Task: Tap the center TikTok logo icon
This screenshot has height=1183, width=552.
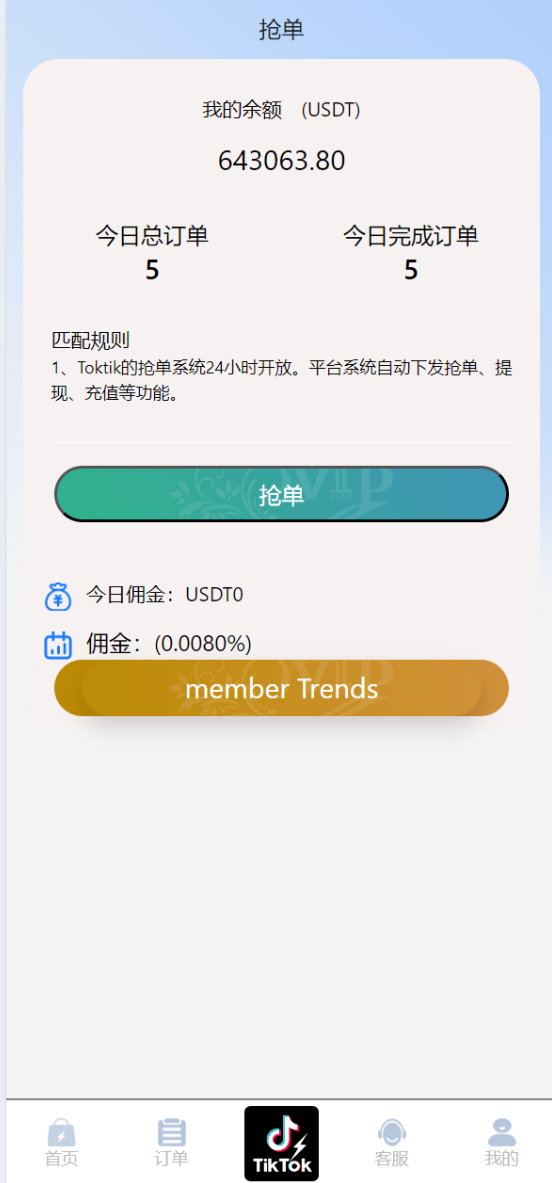Action: [281, 1143]
